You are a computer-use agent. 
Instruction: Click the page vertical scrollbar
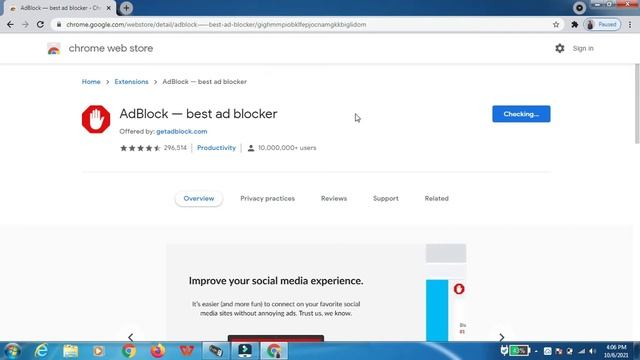[x=637, y=104]
